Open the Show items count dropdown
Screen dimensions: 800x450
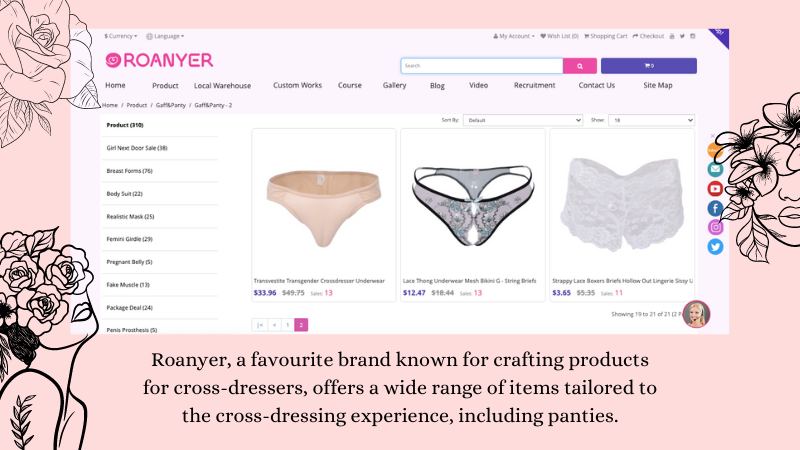click(x=651, y=120)
